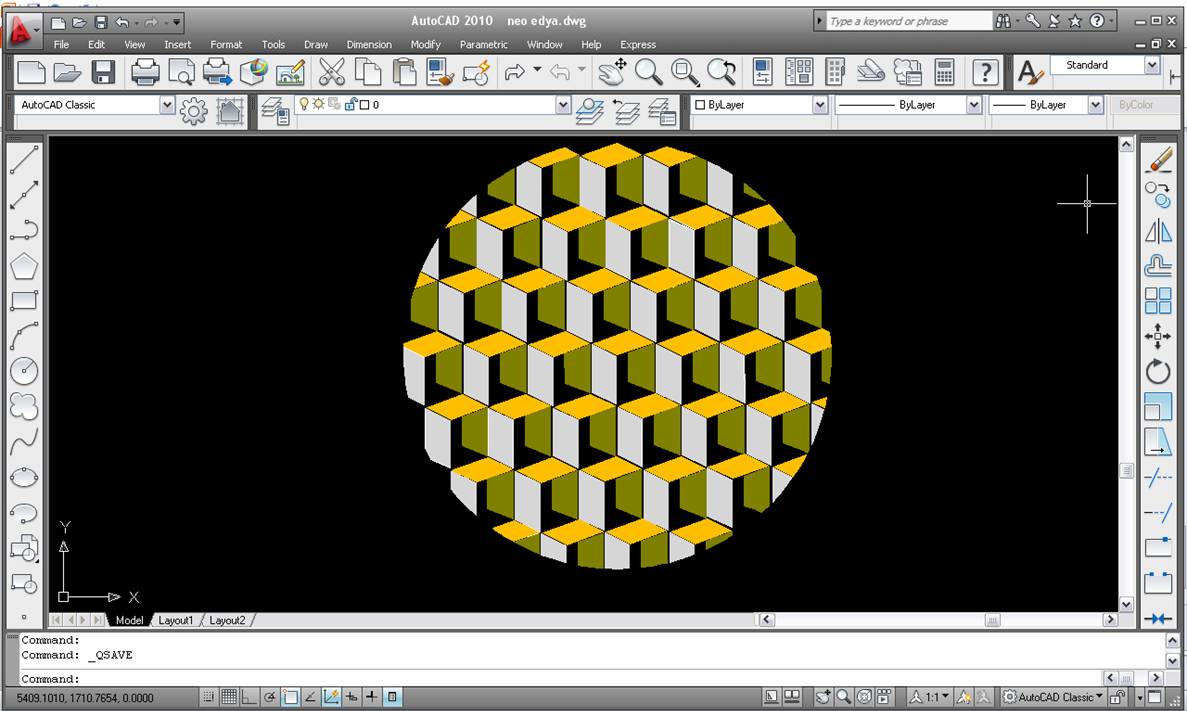Select the Line tool in Draw toolbar
Screen dimensions: 1187x711
(x=23, y=160)
